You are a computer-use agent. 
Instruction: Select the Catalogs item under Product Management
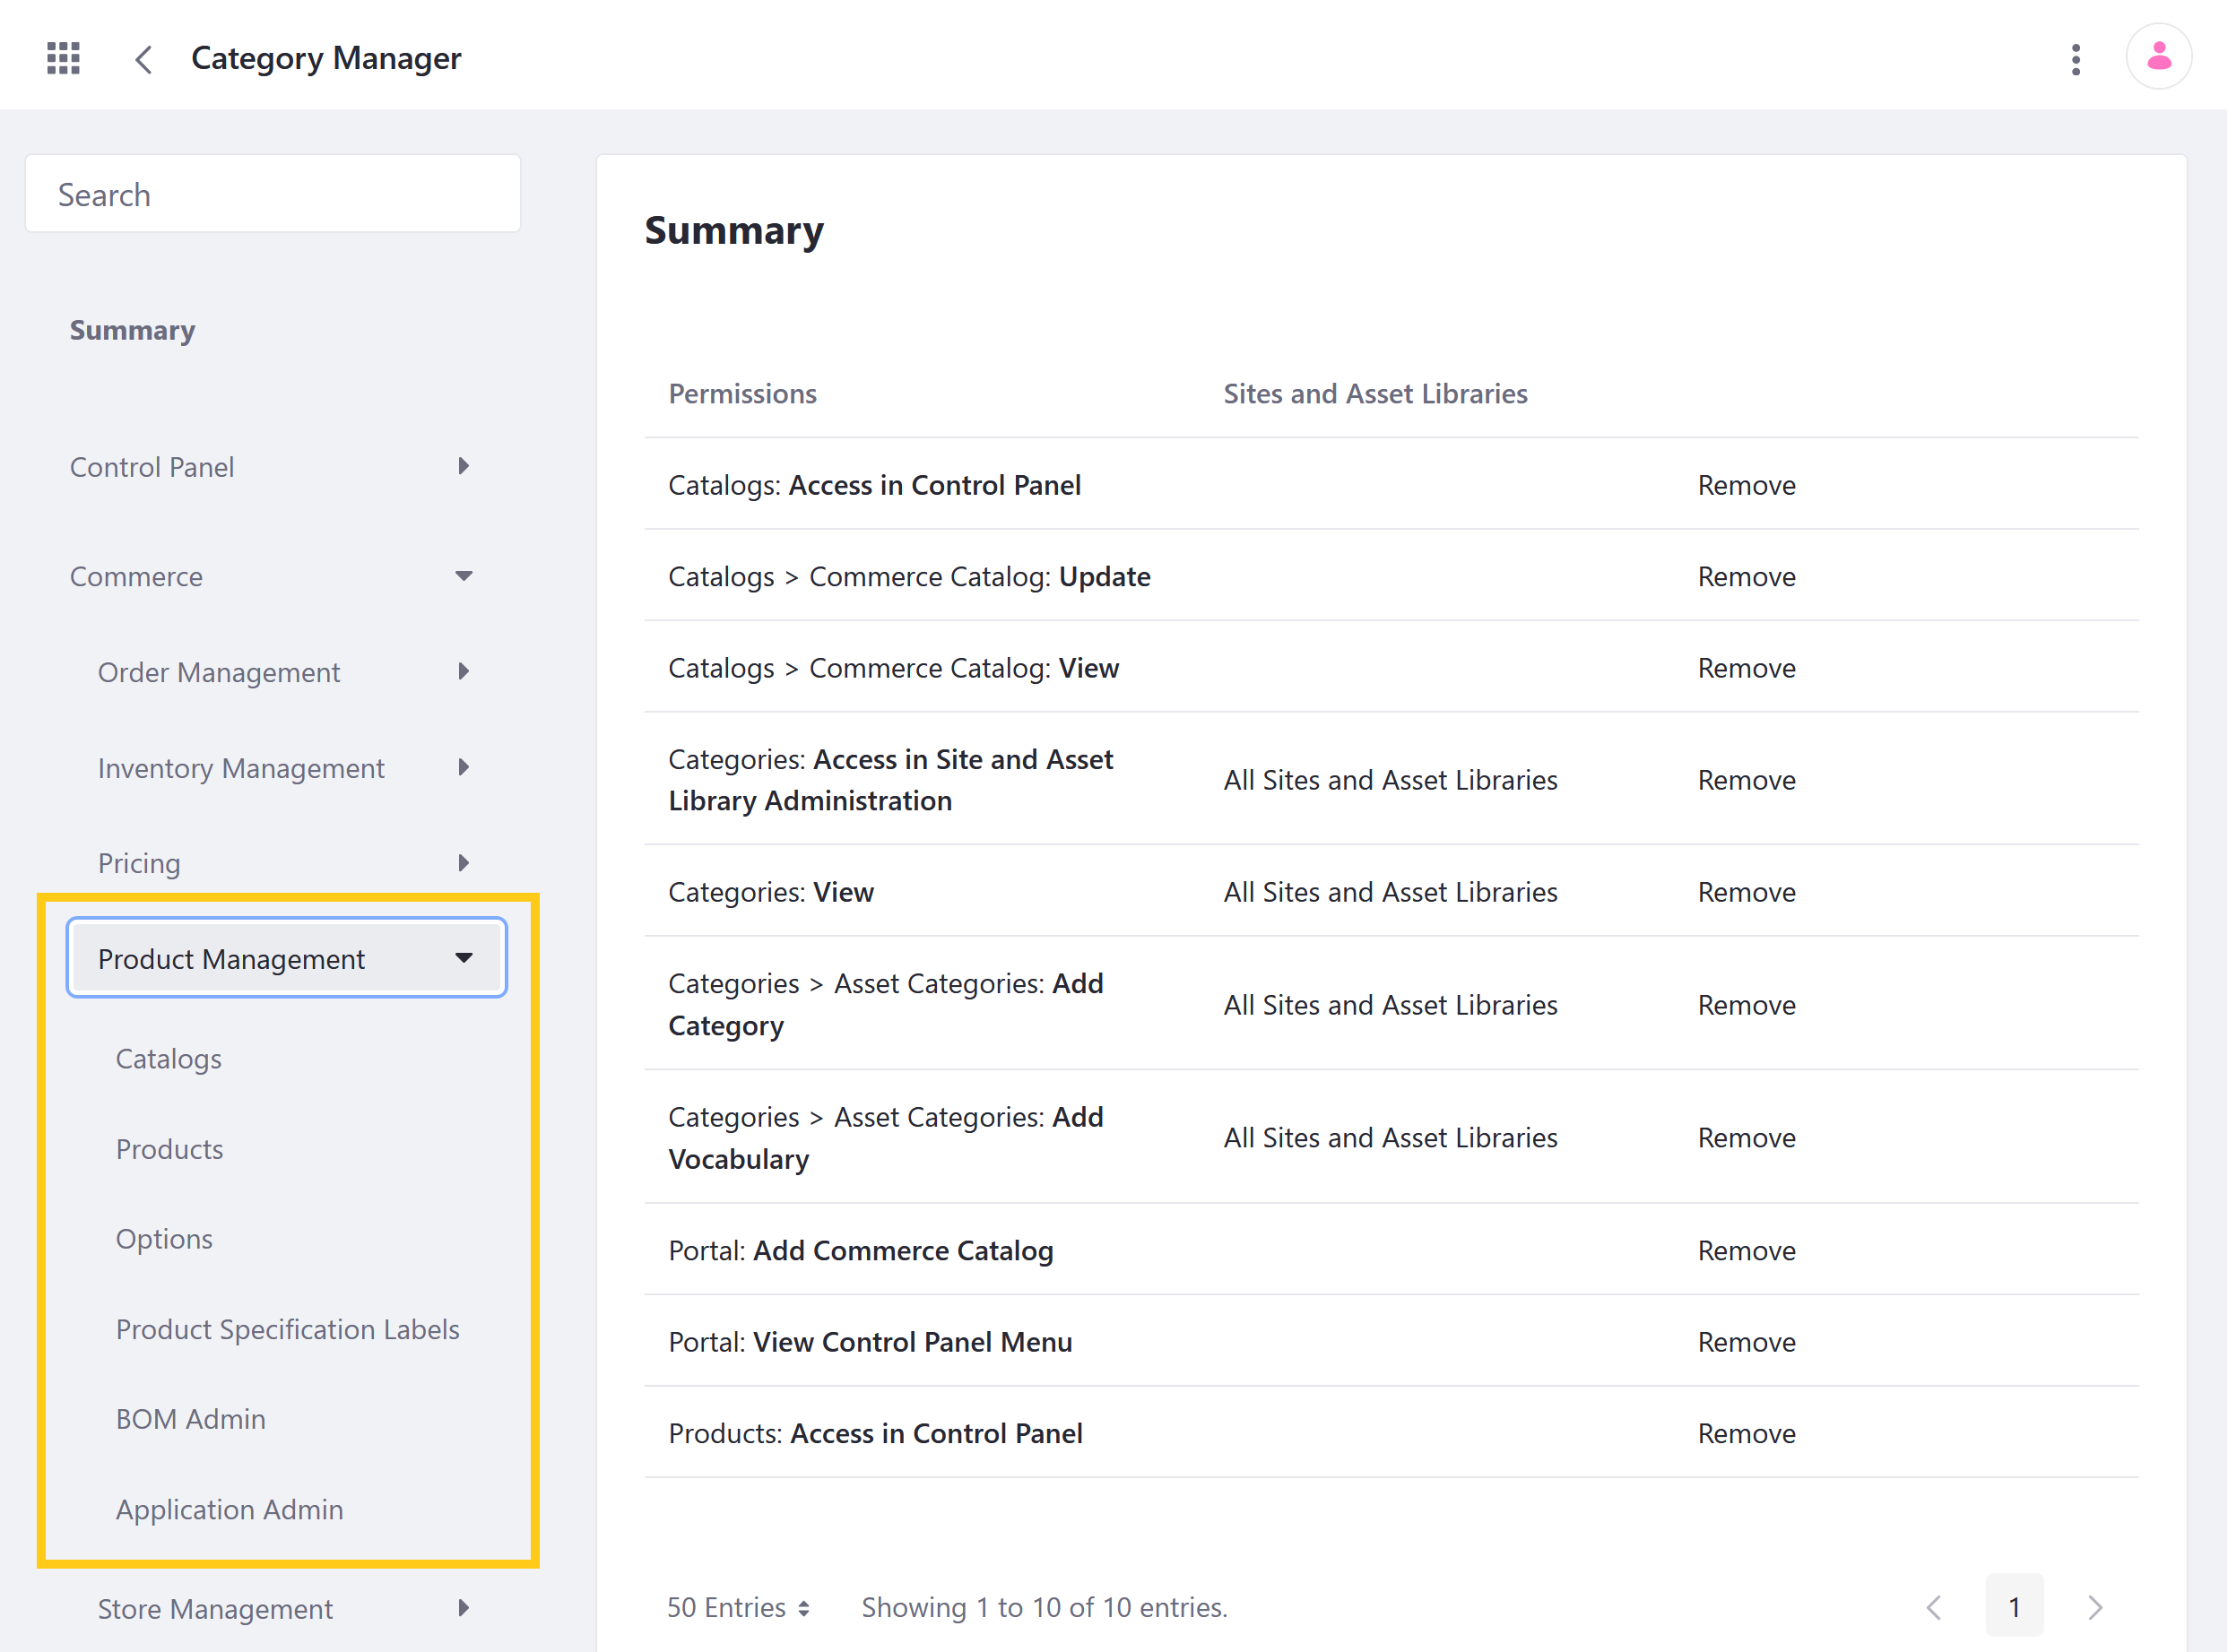tap(169, 1057)
